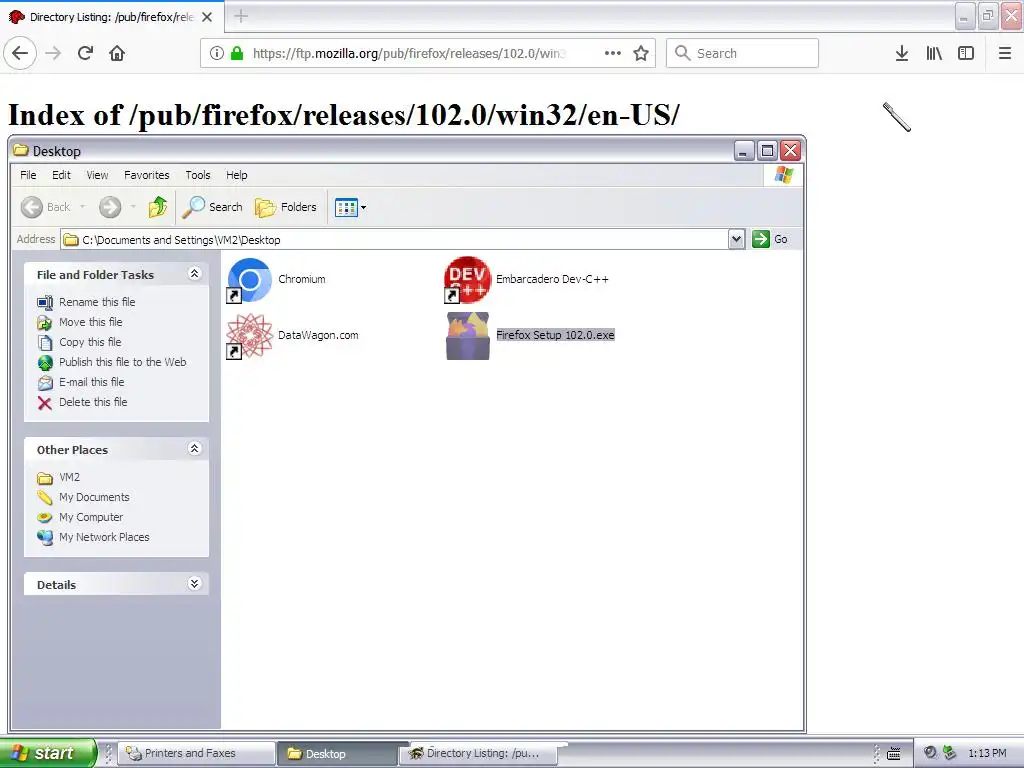Expand the Address bar dropdown
This screenshot has height=768, width=1024.
tap(737, 239)
